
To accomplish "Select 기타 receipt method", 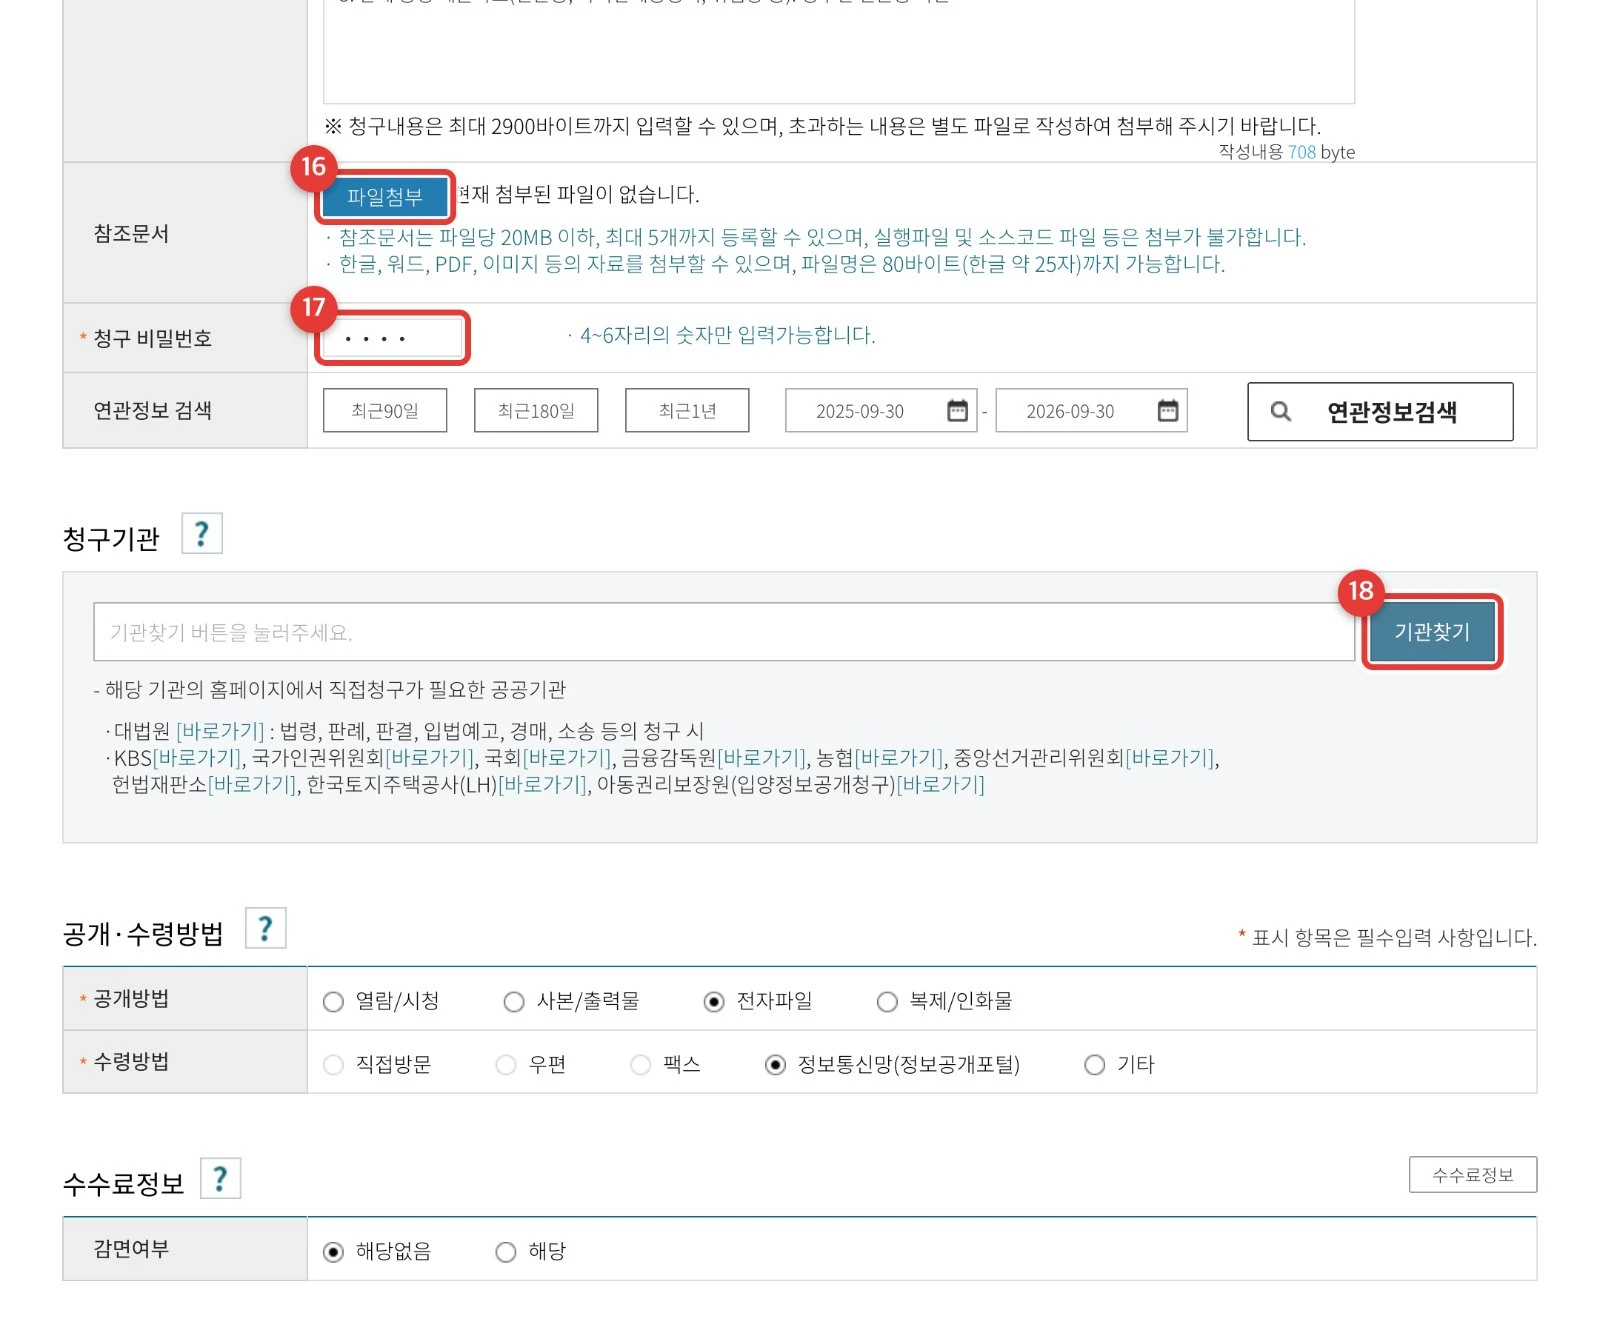I will [x=1095, y=1065].
